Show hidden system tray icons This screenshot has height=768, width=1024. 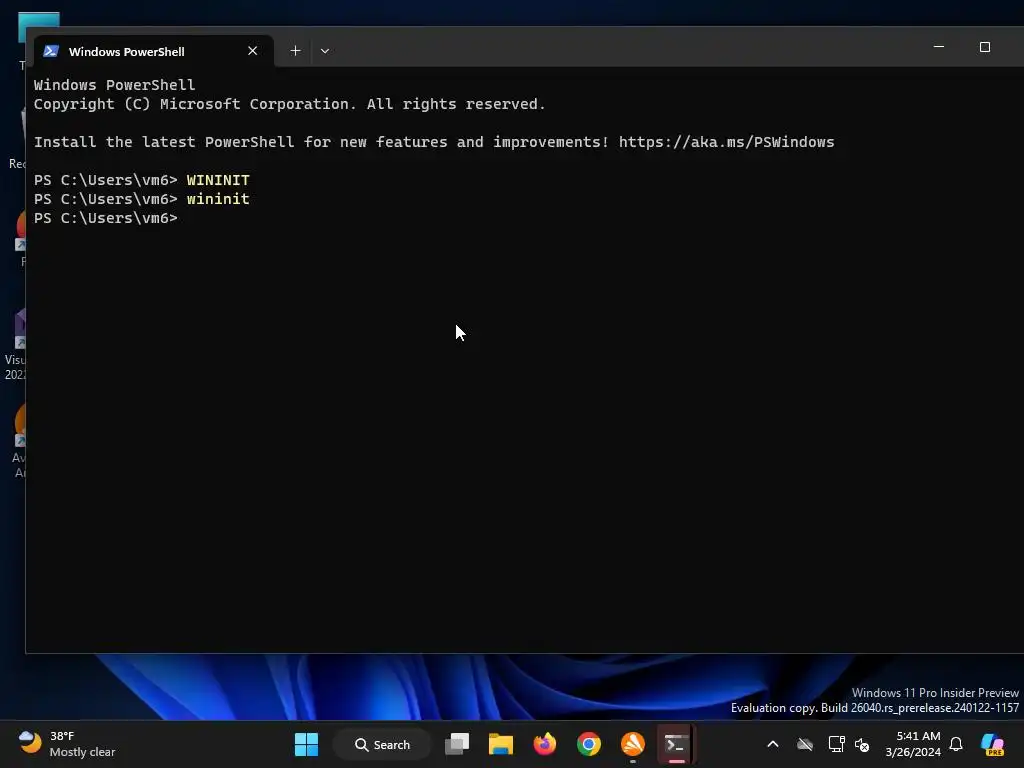pos(773,744)
